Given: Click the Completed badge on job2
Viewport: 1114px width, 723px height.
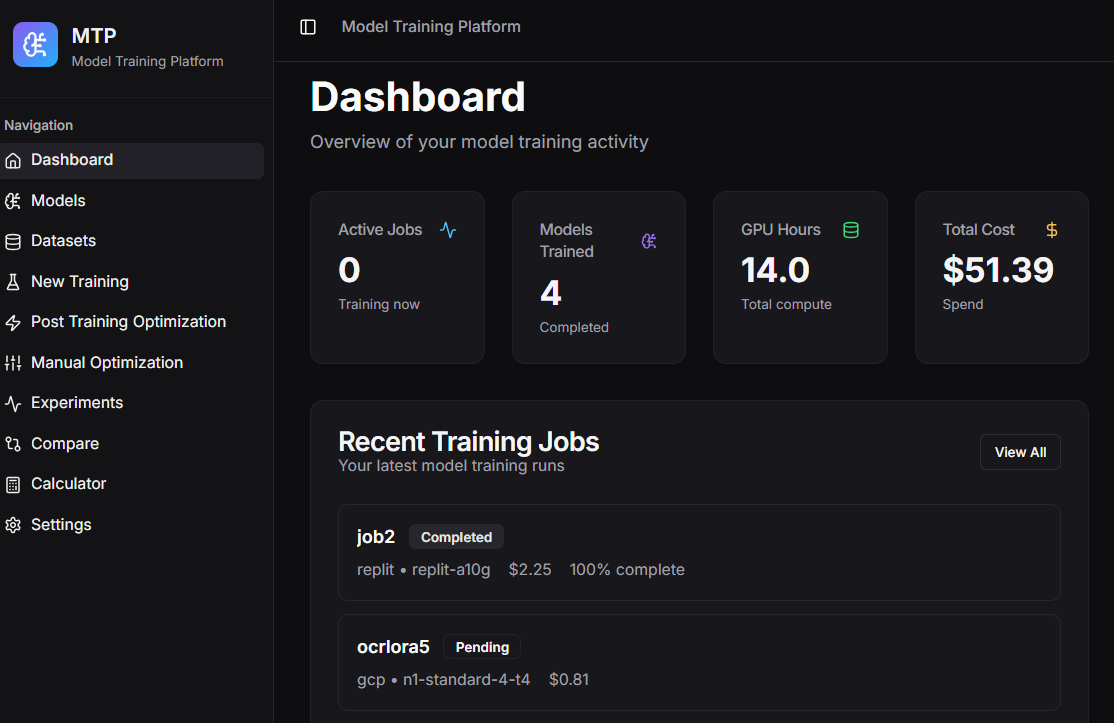Looking at the screenshot, I should (456, 537).
